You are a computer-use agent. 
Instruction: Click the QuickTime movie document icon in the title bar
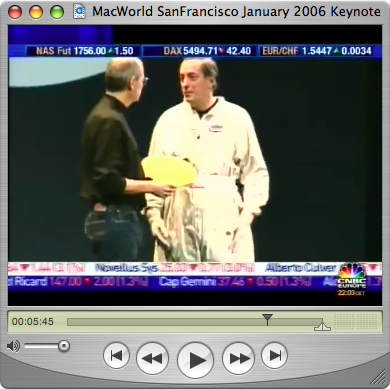pos(79,11)
